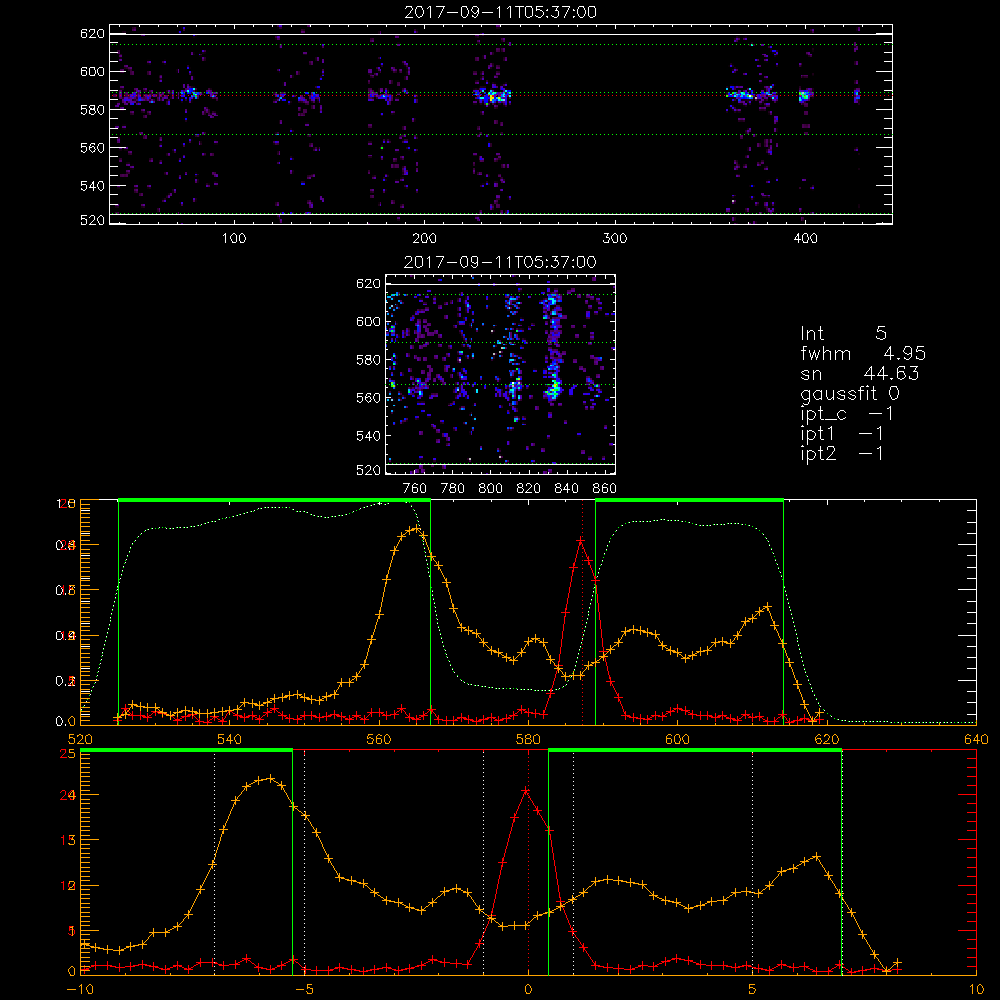
Task: Click the 'ipt_c -1' text
Action: 847,414
